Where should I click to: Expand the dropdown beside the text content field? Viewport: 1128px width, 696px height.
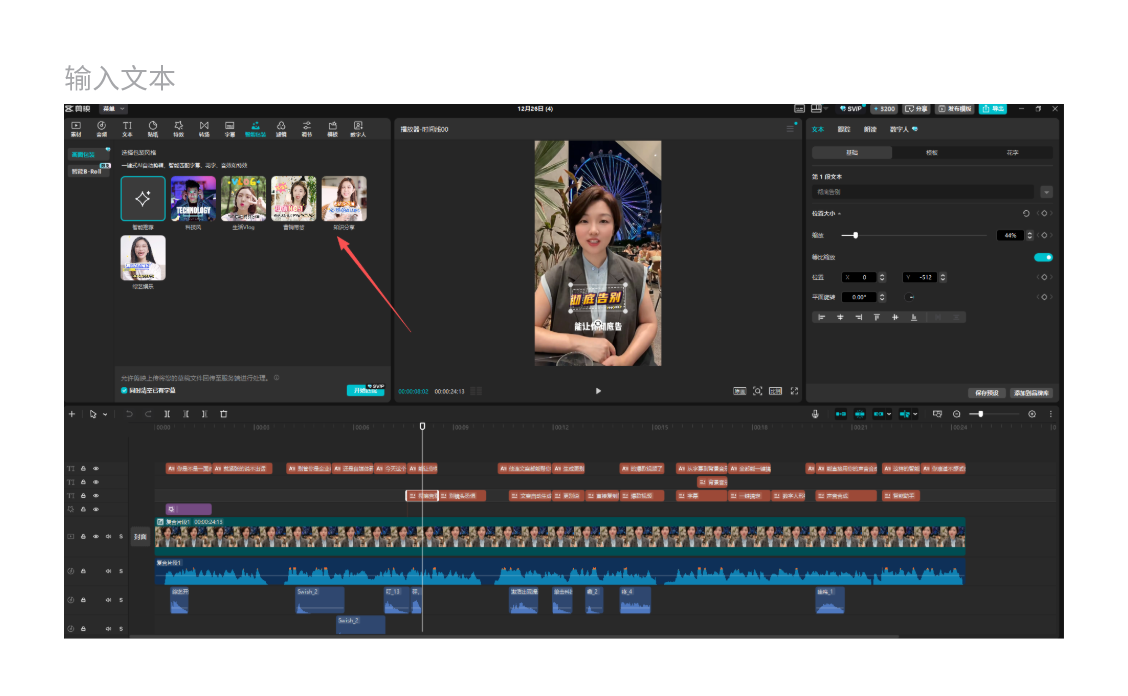click(x=1046, y=191)
